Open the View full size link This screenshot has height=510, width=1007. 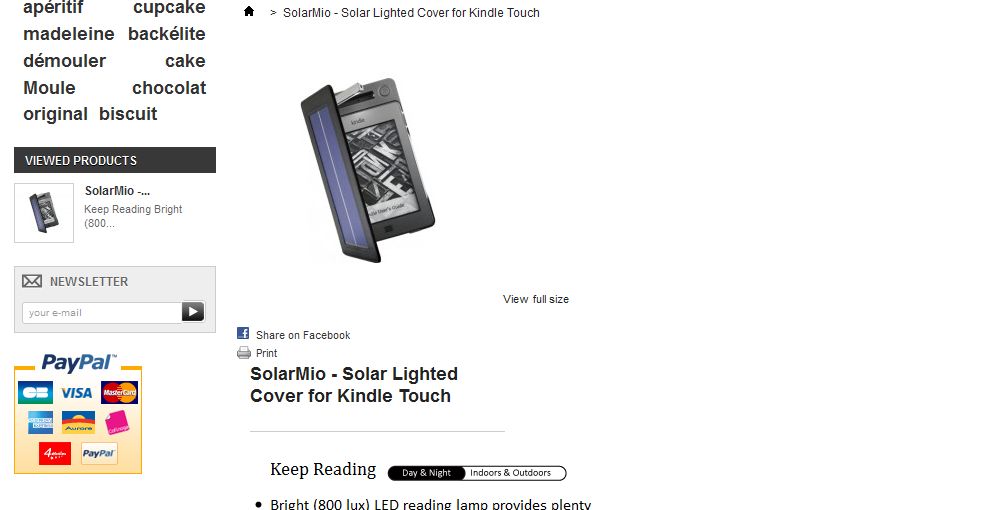click(x=536, y=299)
